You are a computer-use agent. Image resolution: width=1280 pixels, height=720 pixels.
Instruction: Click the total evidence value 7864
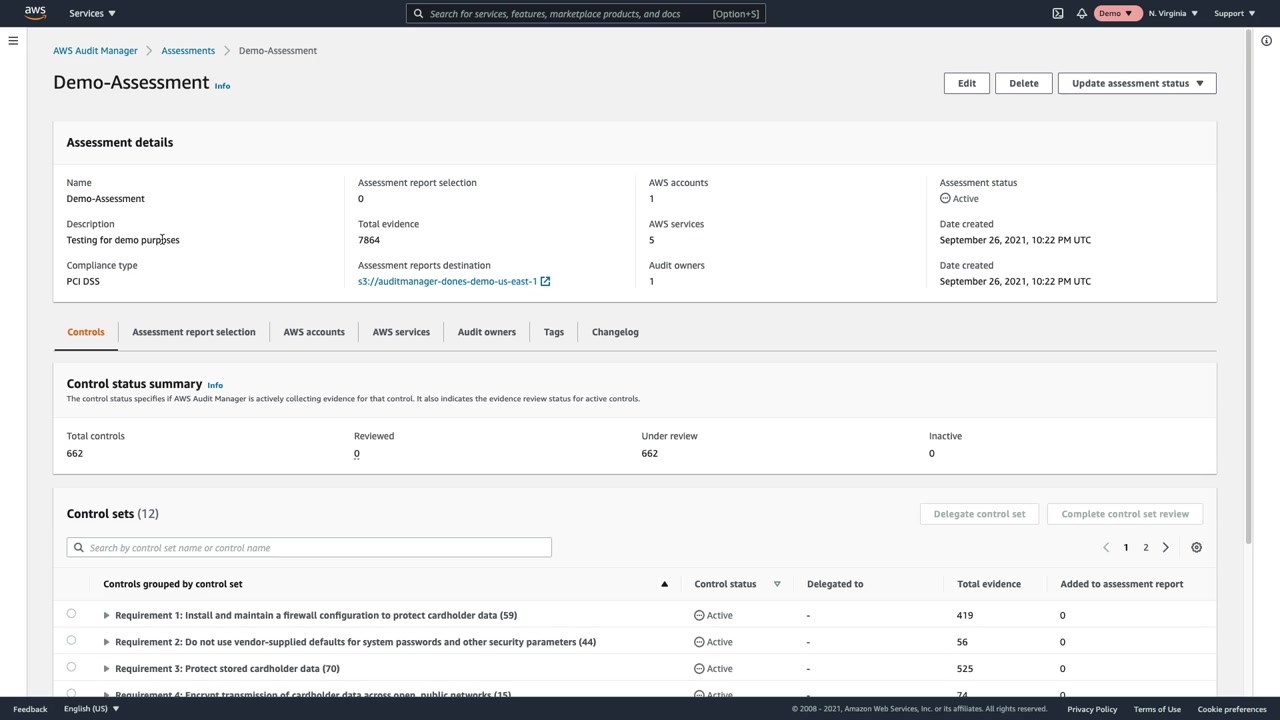[x=369, y=240]
